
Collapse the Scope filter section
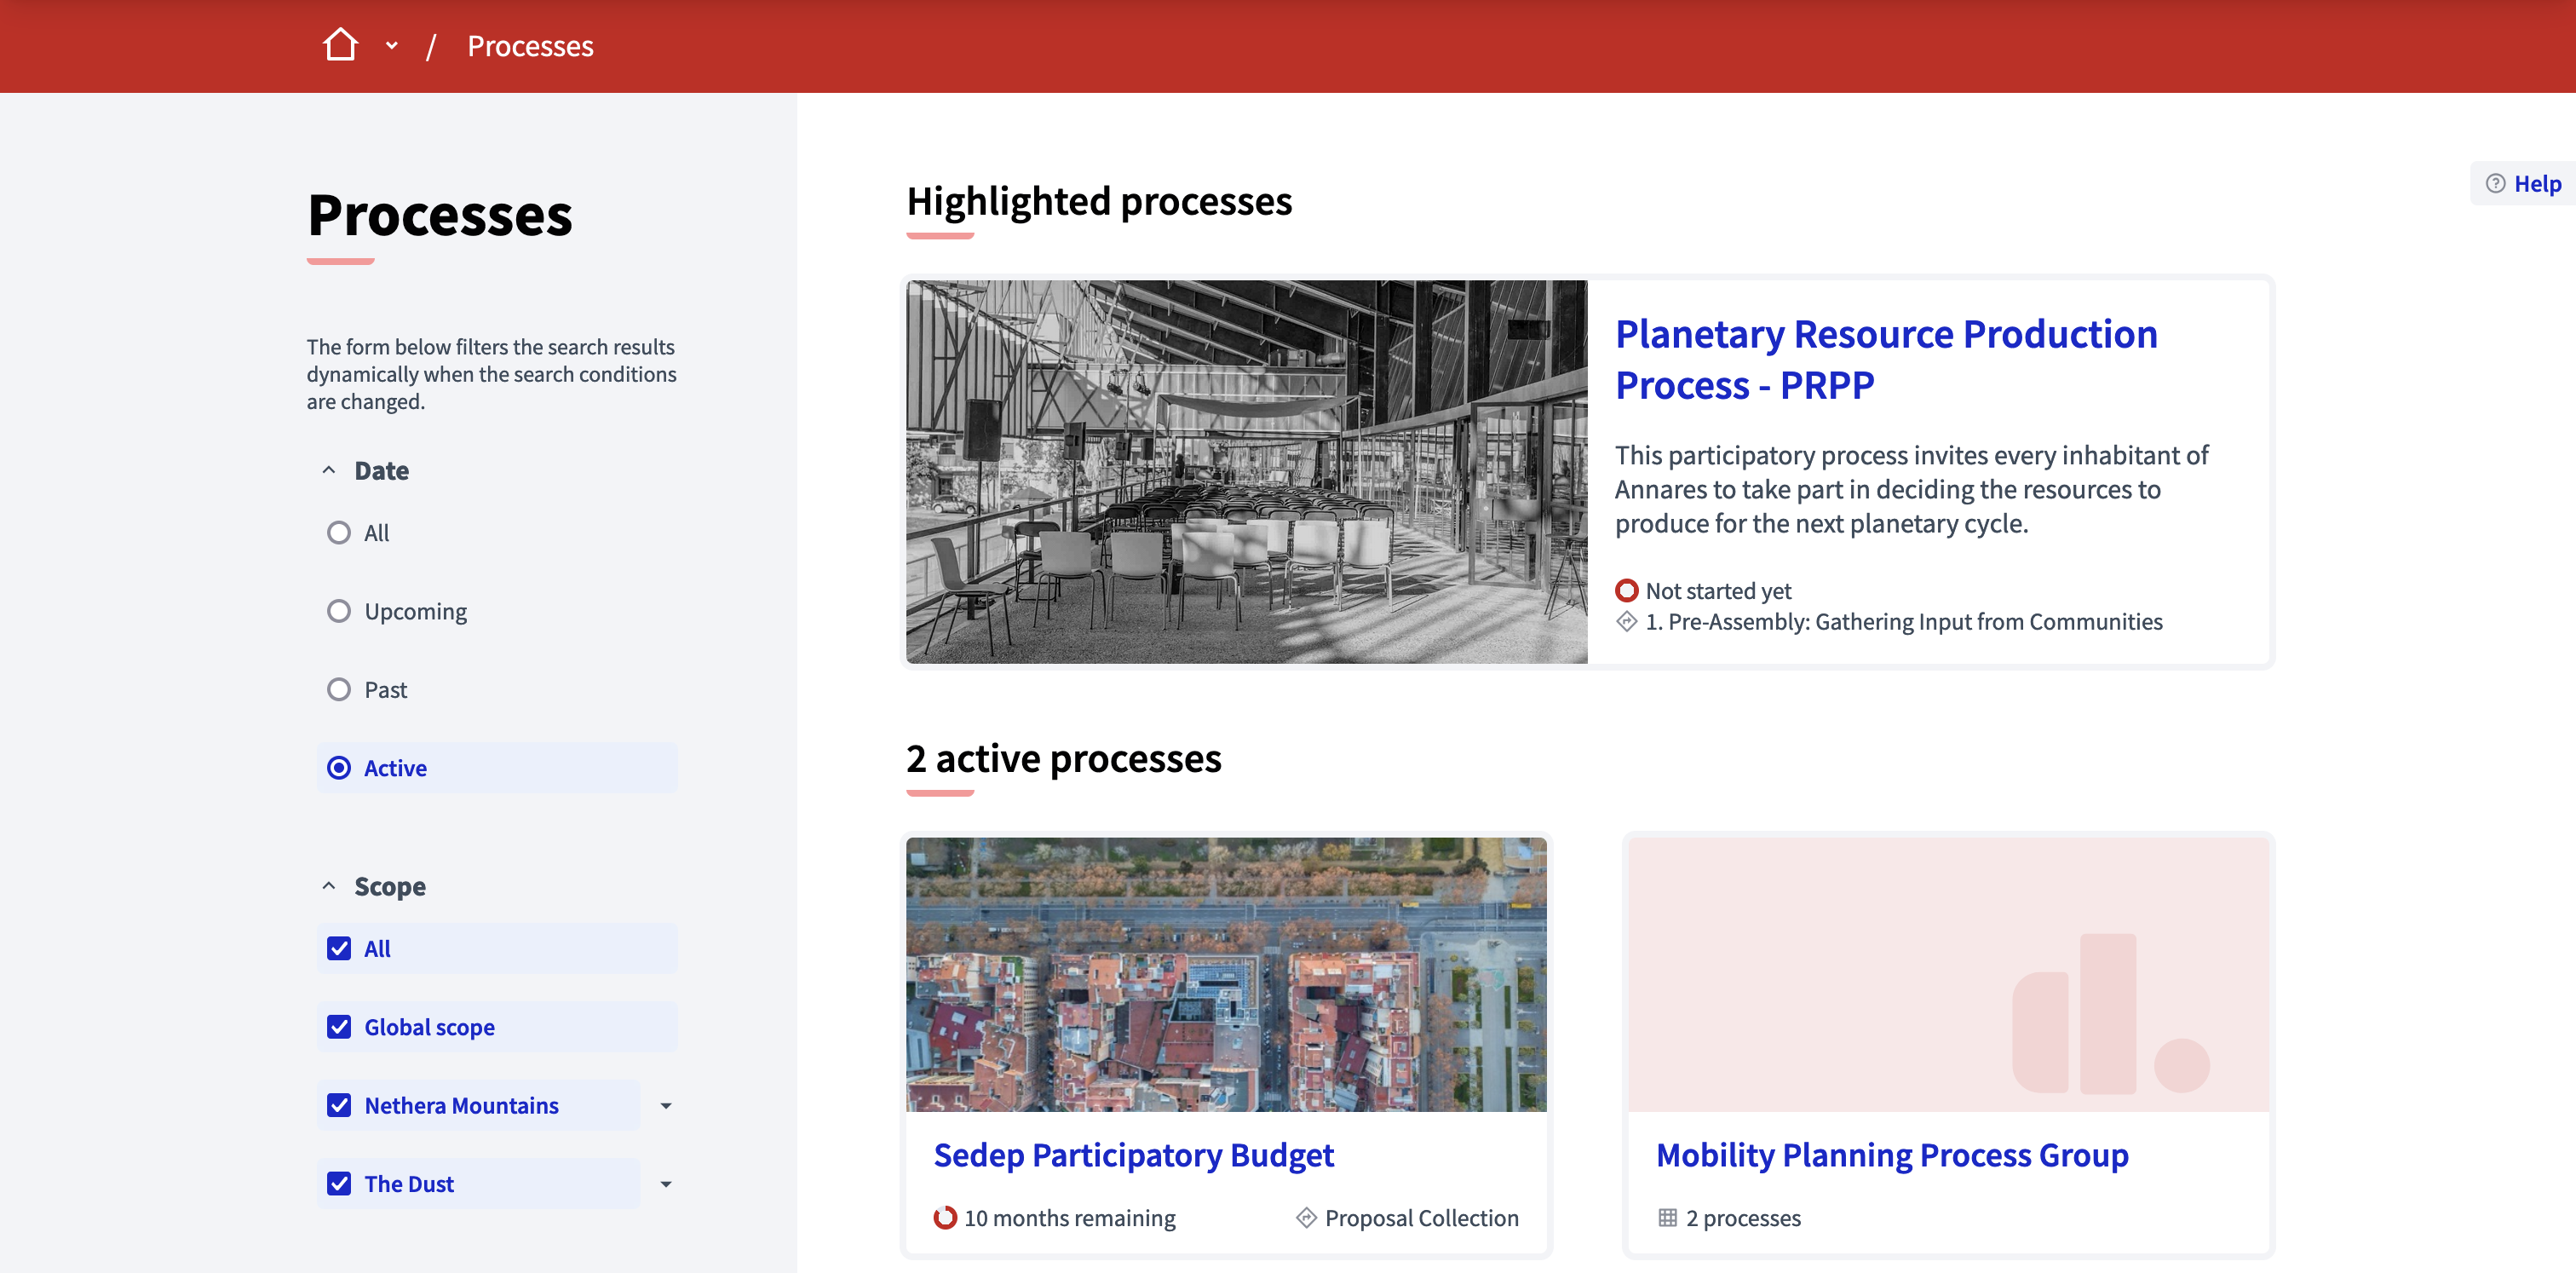[x=329, y=886]
